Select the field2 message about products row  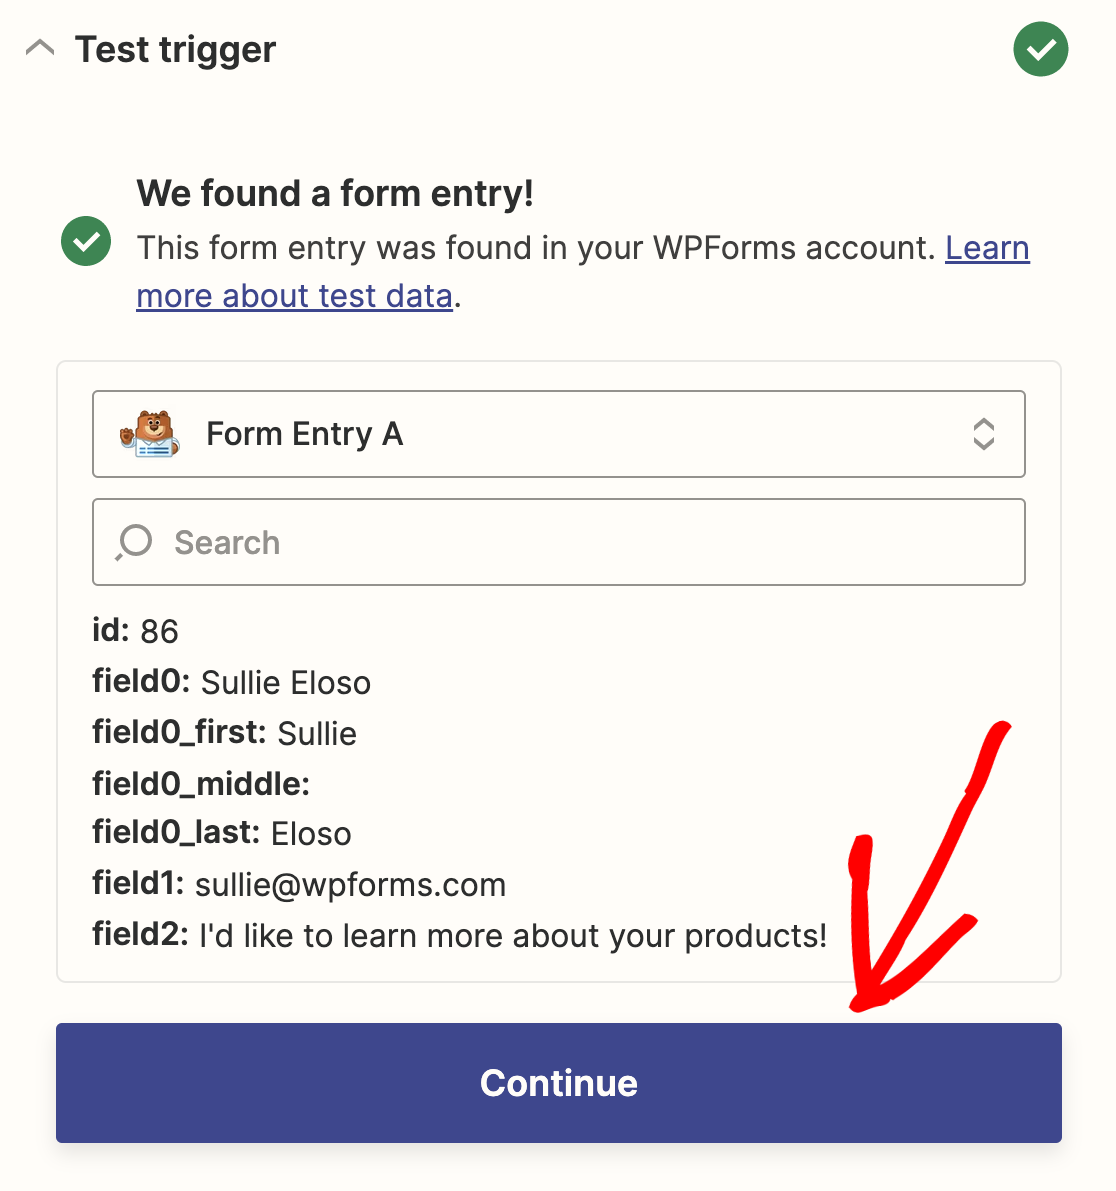460,935
